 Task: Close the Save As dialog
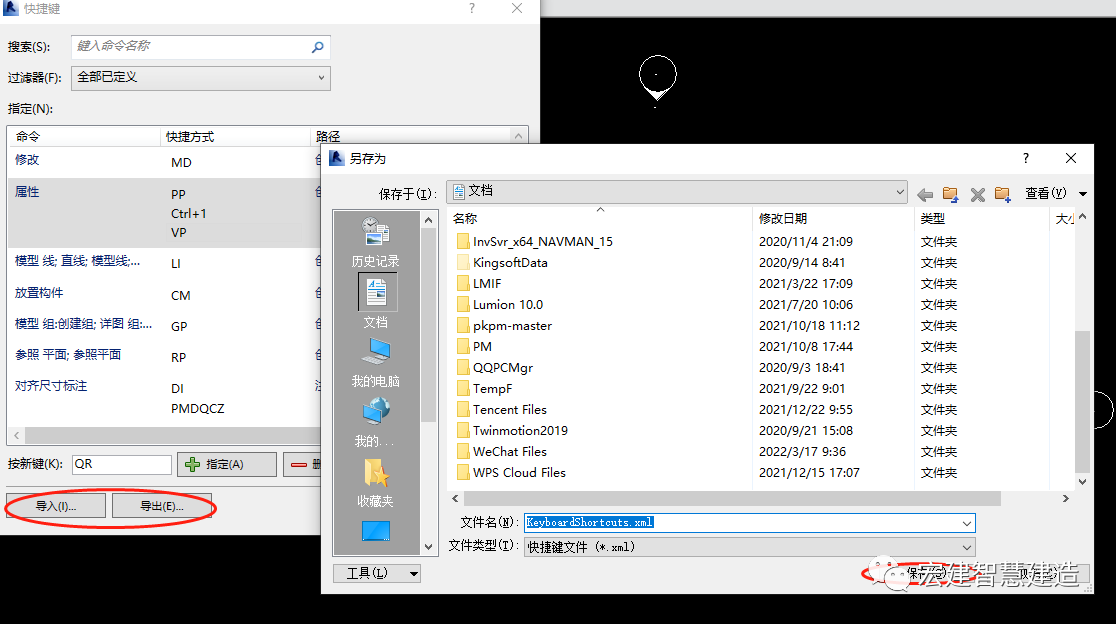(x=1070, y=158)
